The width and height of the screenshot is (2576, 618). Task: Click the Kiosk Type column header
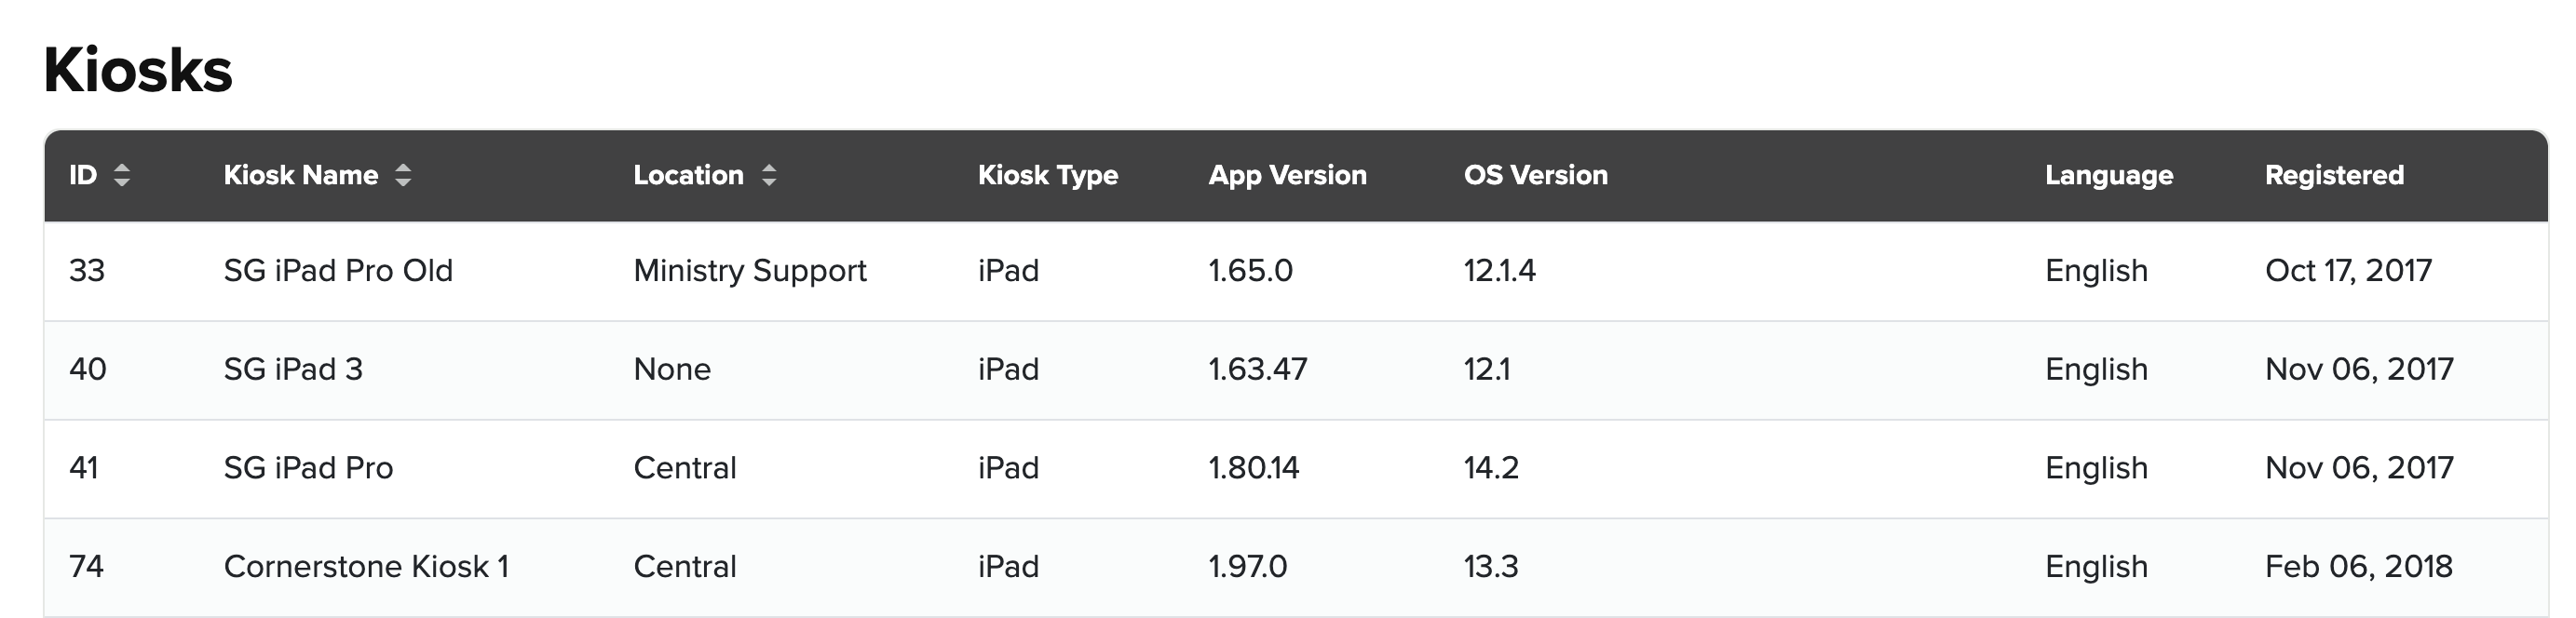1047,175
